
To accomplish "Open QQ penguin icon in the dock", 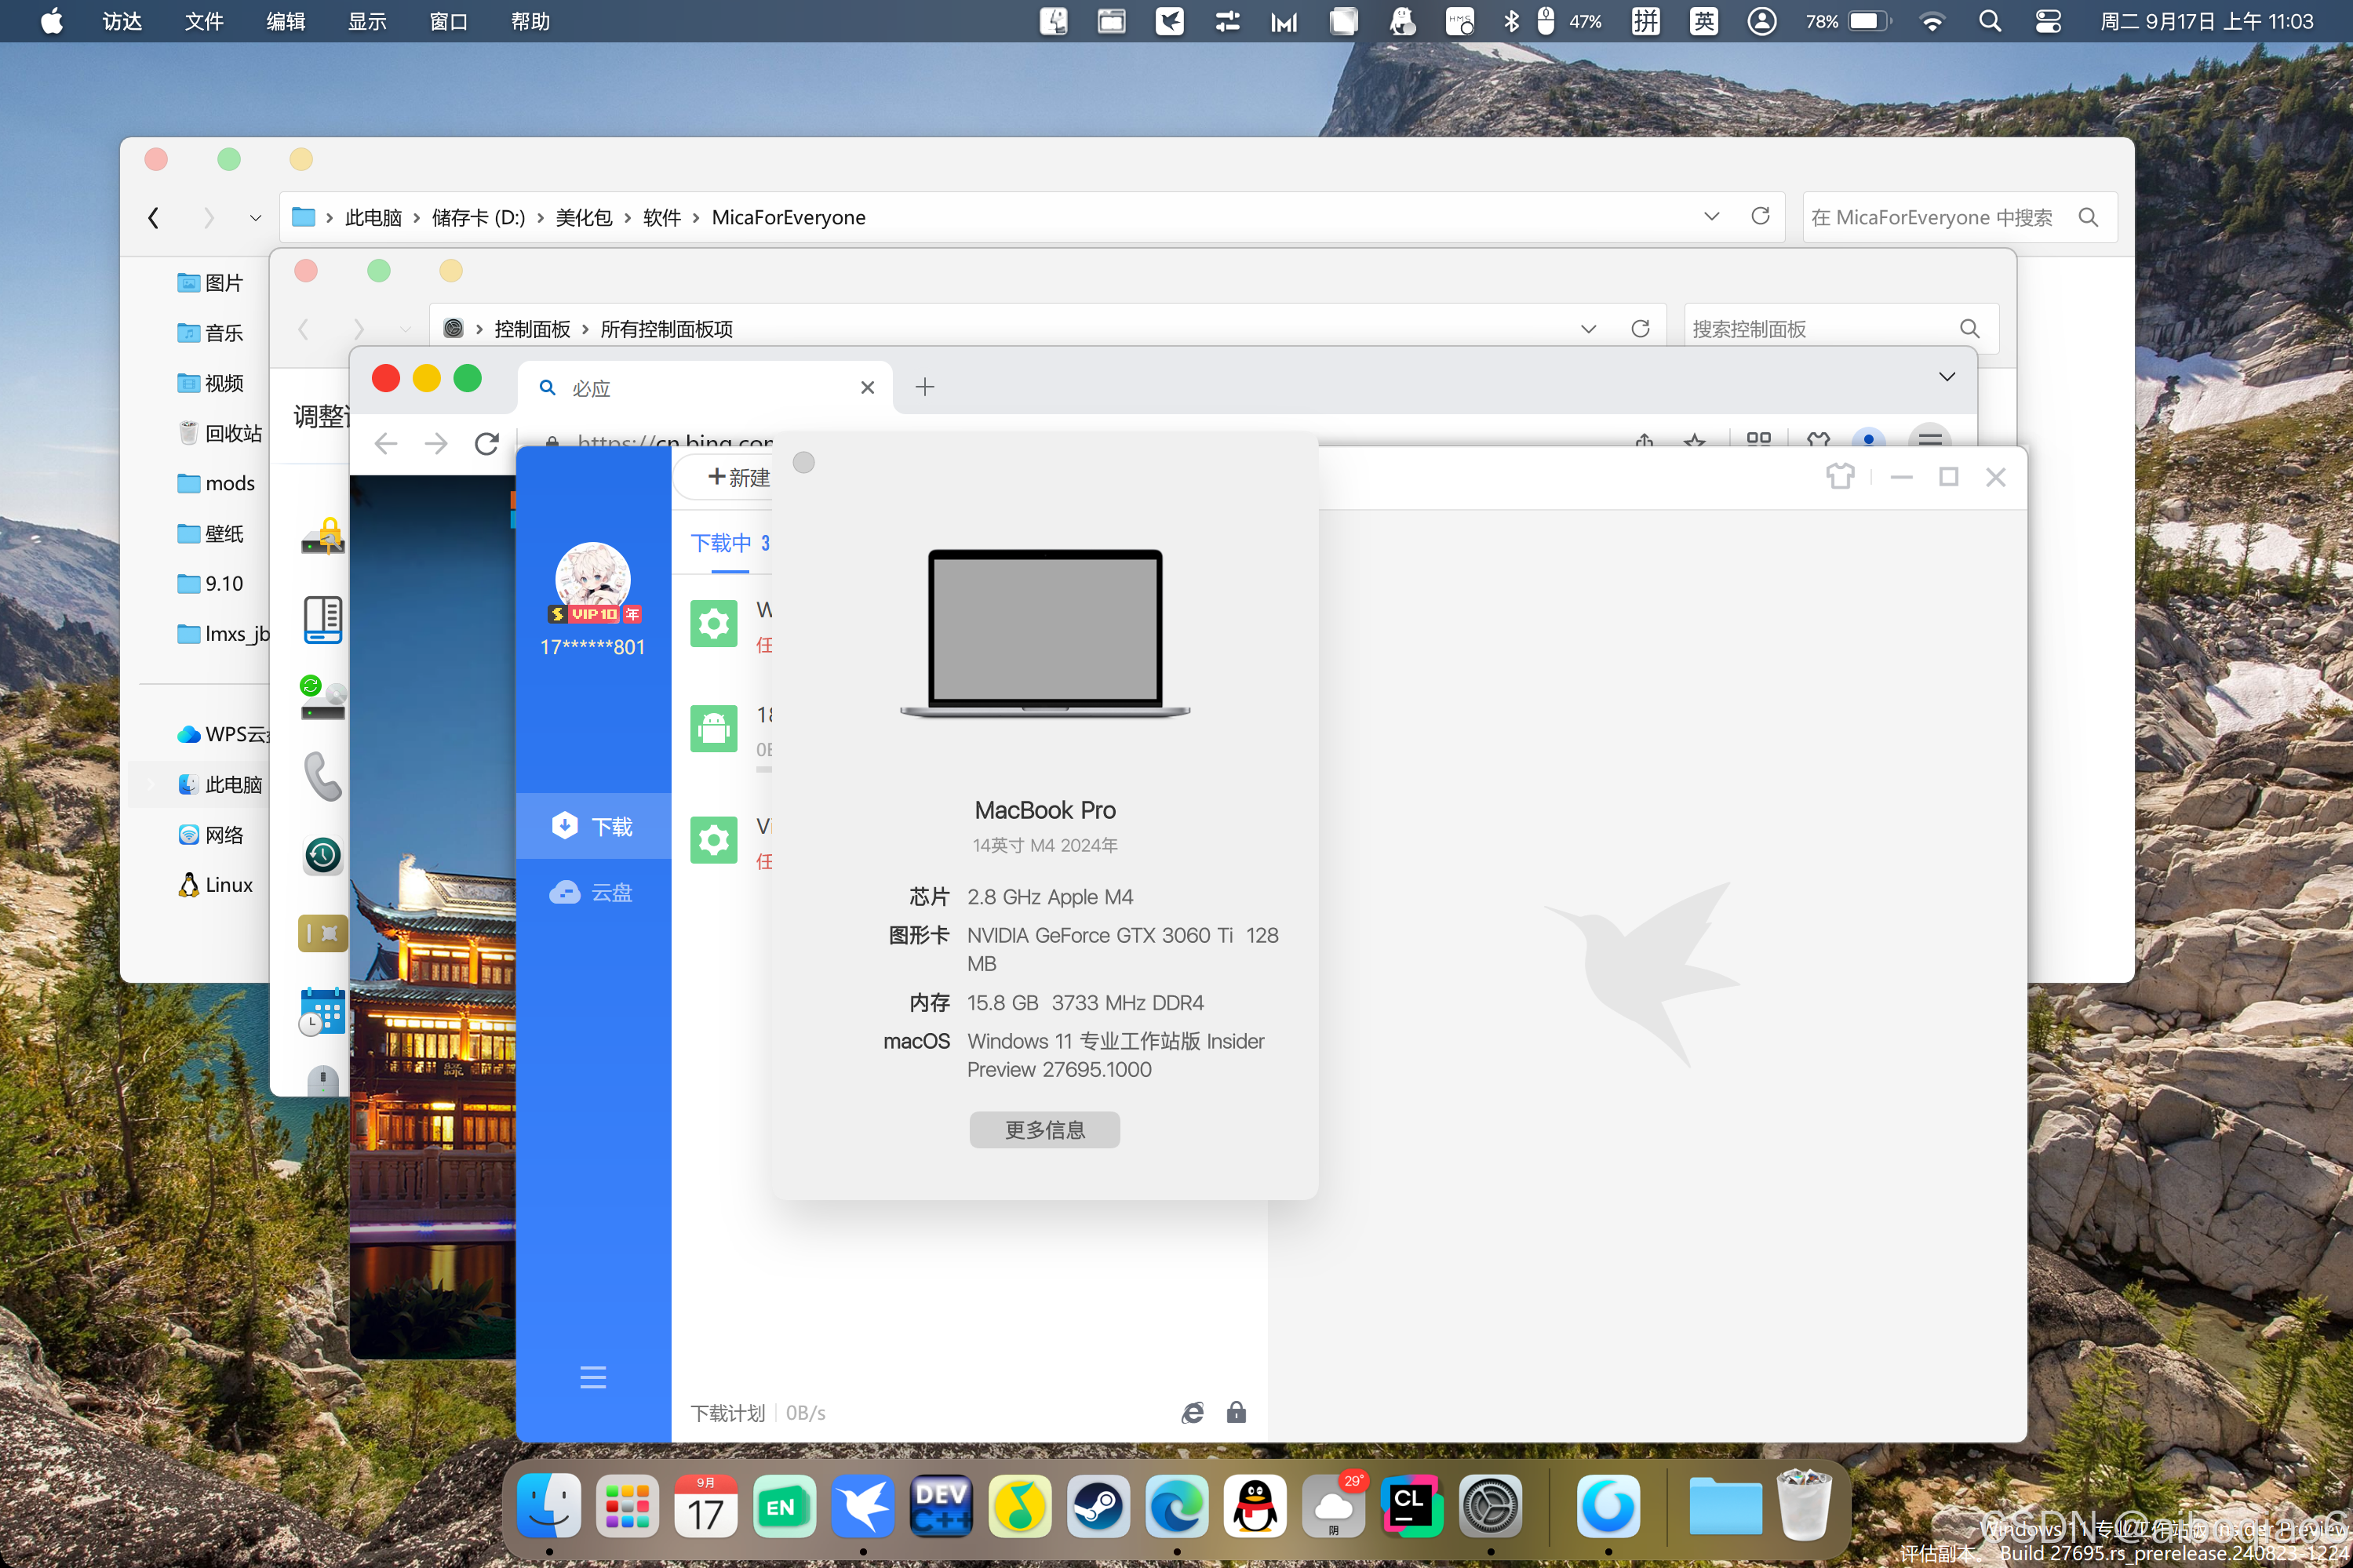I will (1255, 1506).
